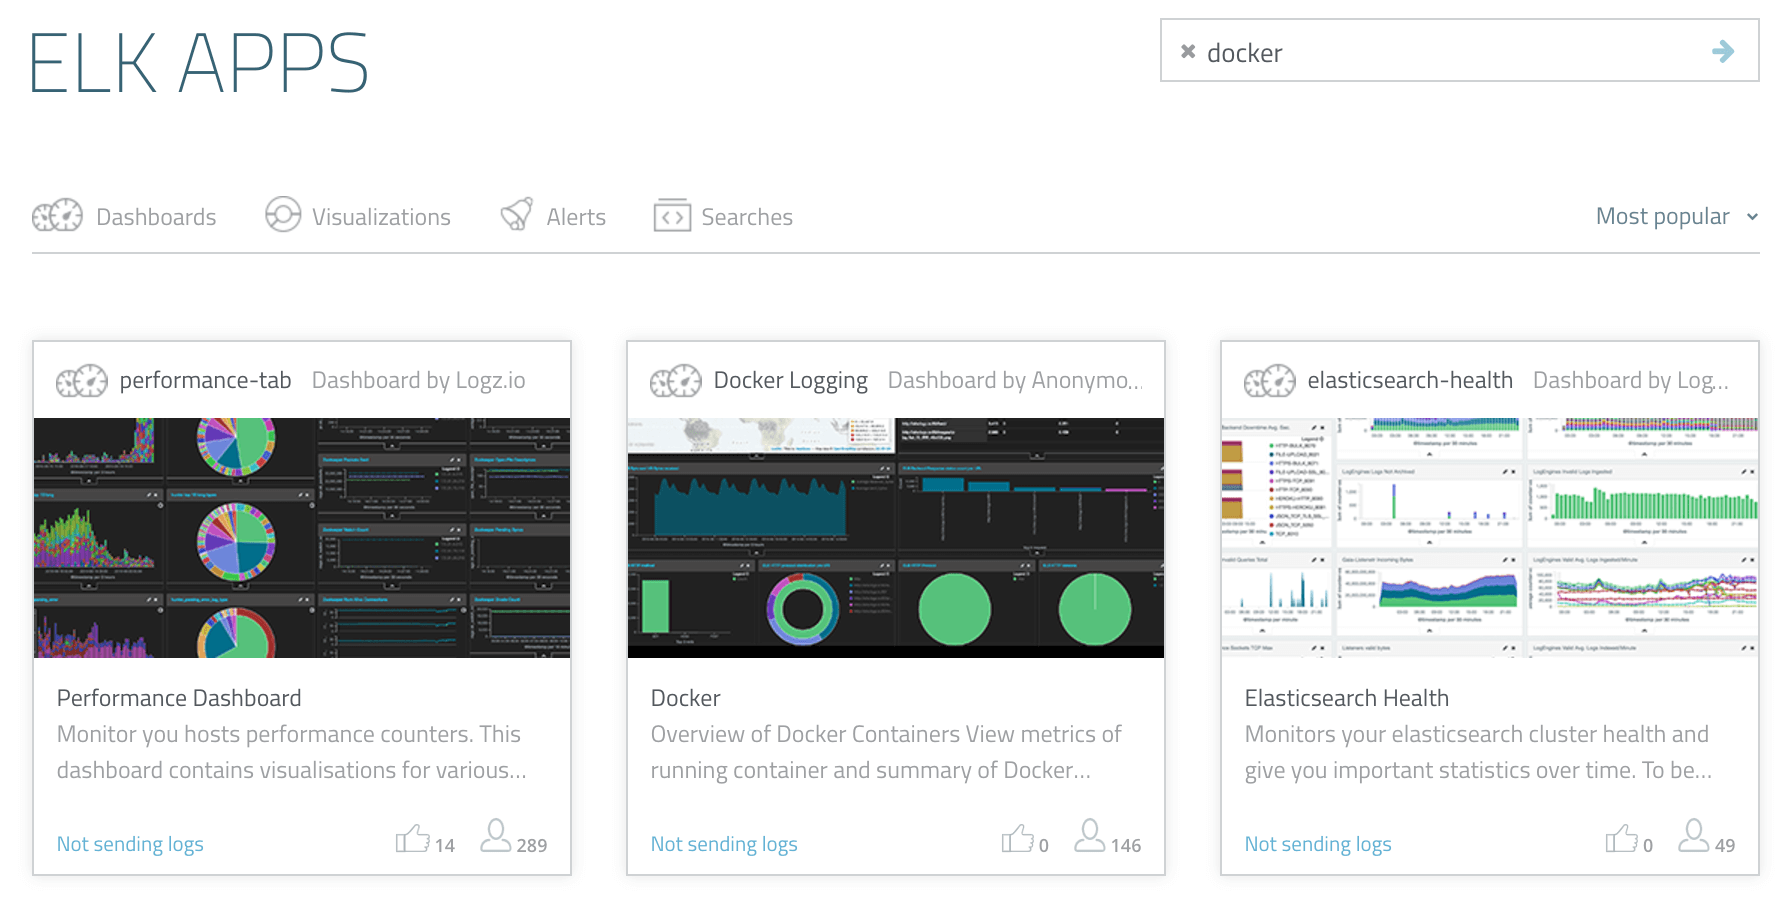Click the user icon beside 146
The height and width of the screenshot is (906, 1782).
(x=1090, y=836)
